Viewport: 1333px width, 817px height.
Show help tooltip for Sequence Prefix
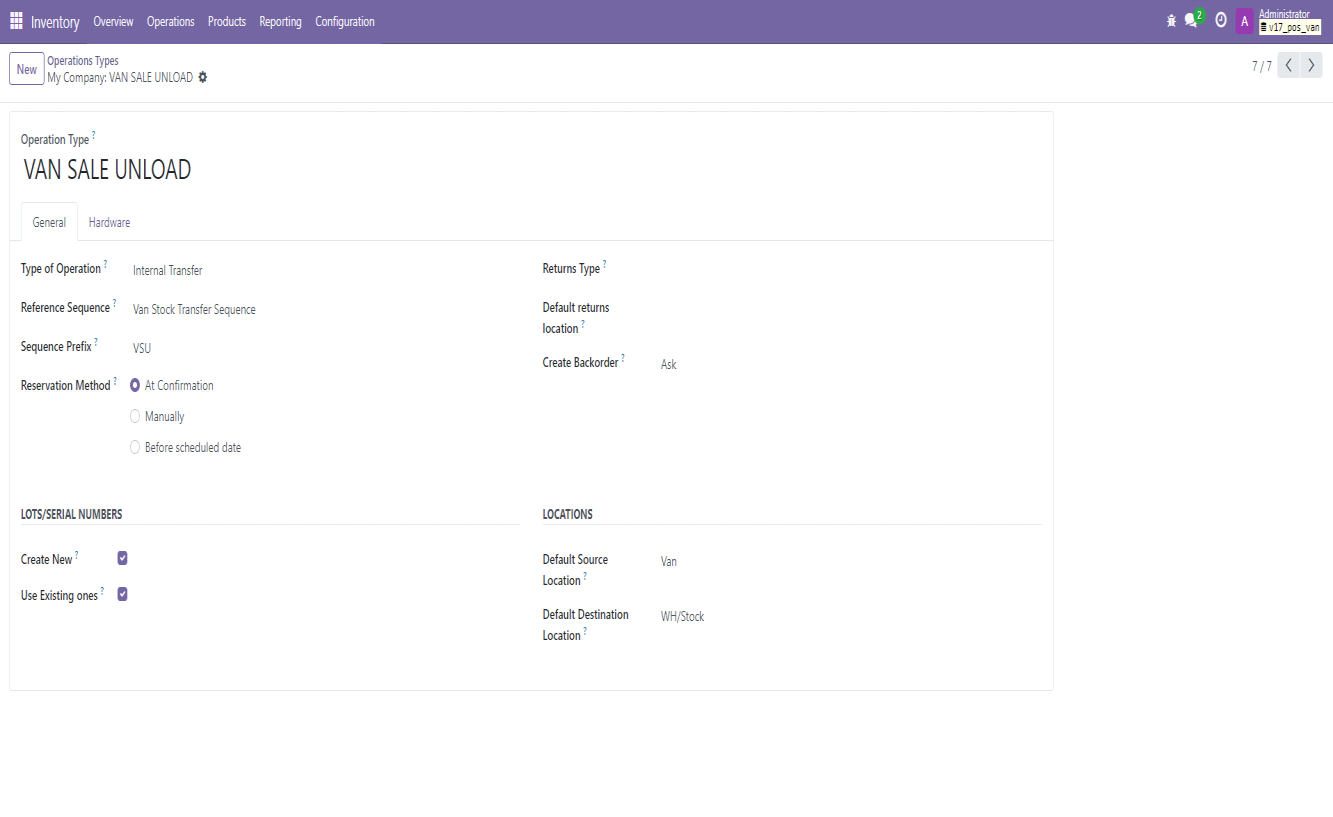(96, 342)
